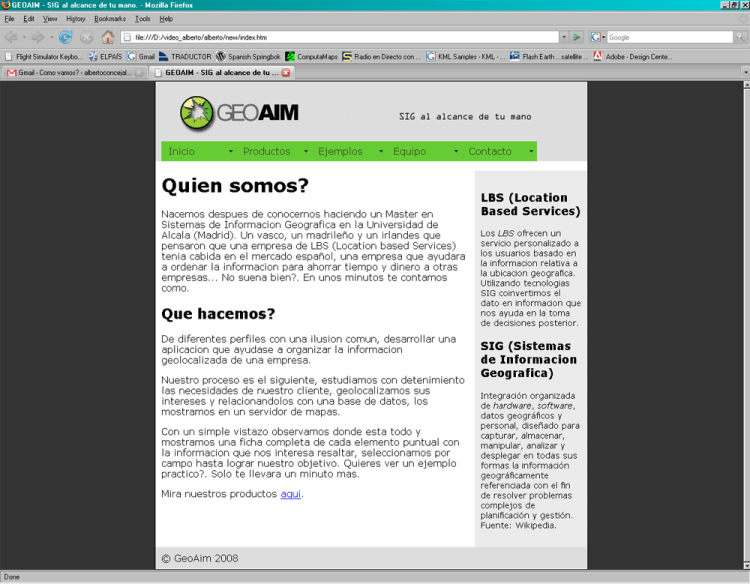Open the Flash Earth satellite bookmark

click(549, 56)
